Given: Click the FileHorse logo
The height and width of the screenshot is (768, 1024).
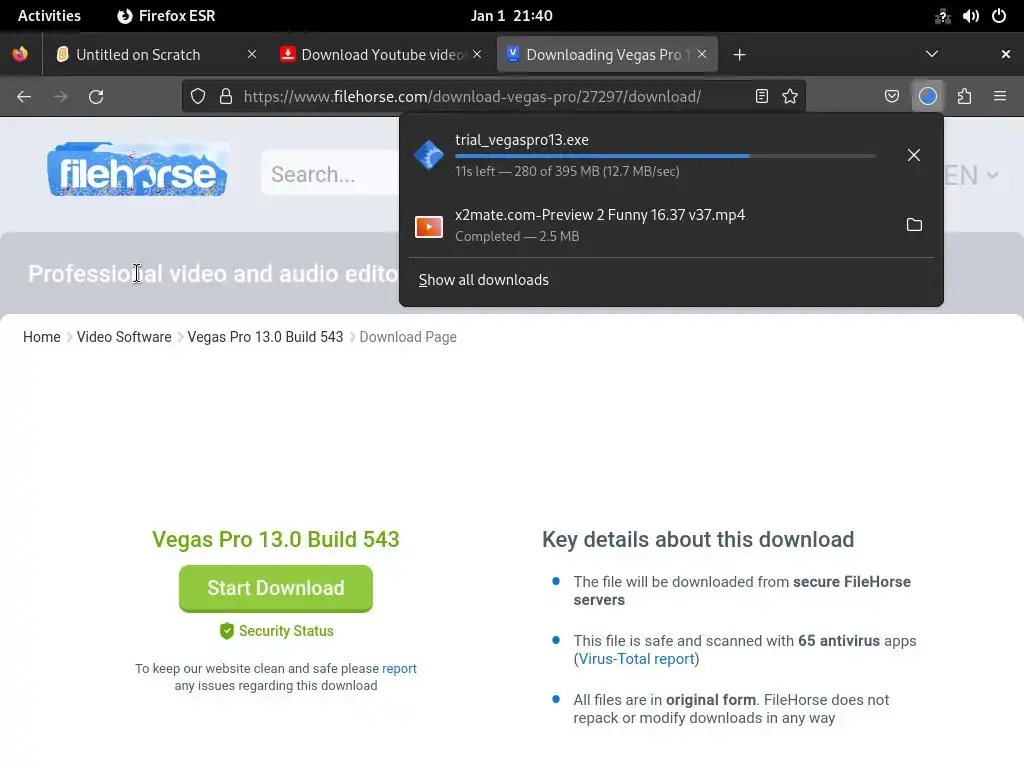Looking at the screenshot, I should tap(137, 170).
